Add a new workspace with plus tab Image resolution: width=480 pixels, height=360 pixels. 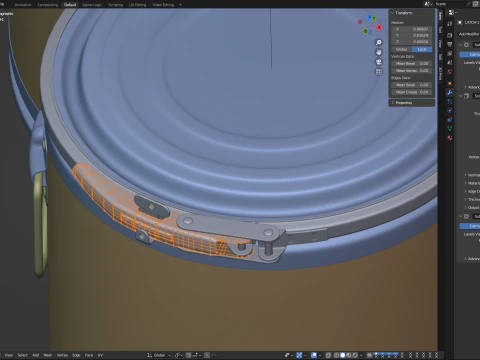click(x=180, y=5)
